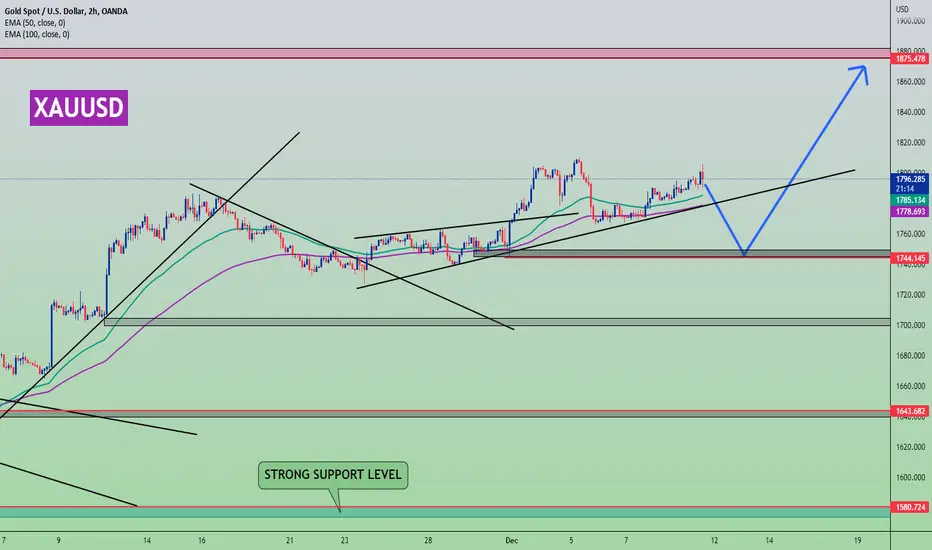Click the date 28 on time axis
This screenshot has width=932, height=550.
[x=428, y=540]
